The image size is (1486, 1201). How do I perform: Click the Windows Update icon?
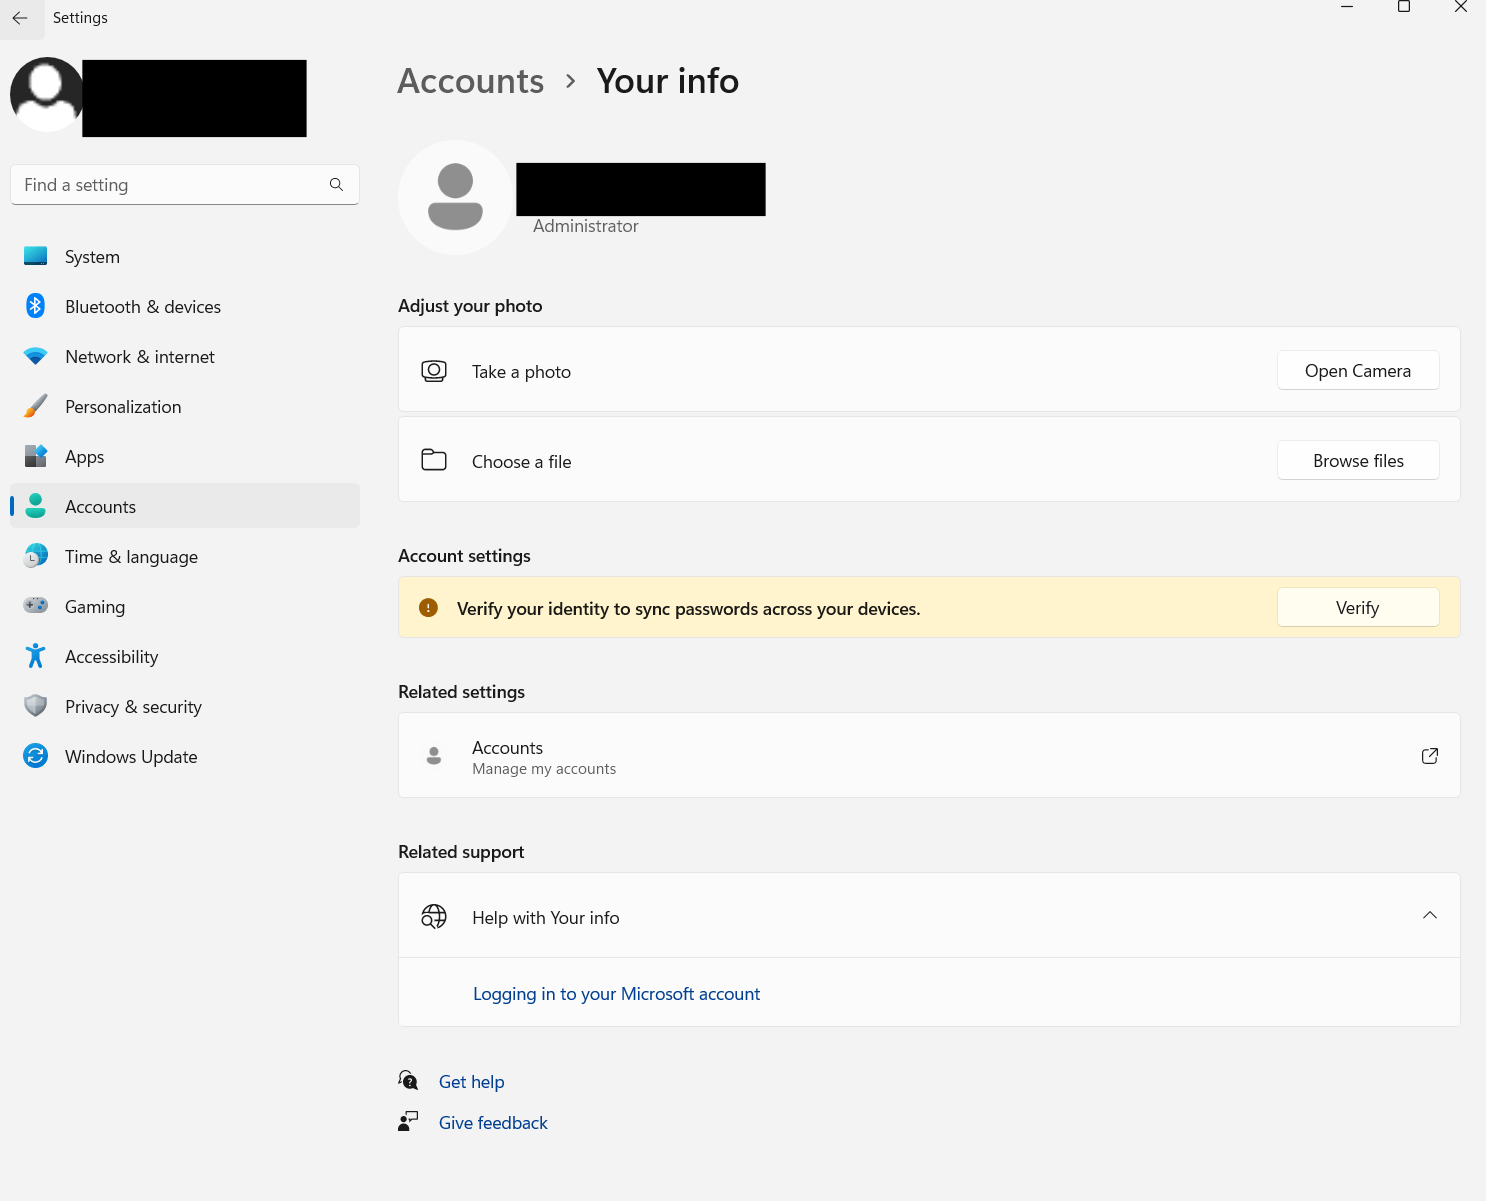(35, 756)
